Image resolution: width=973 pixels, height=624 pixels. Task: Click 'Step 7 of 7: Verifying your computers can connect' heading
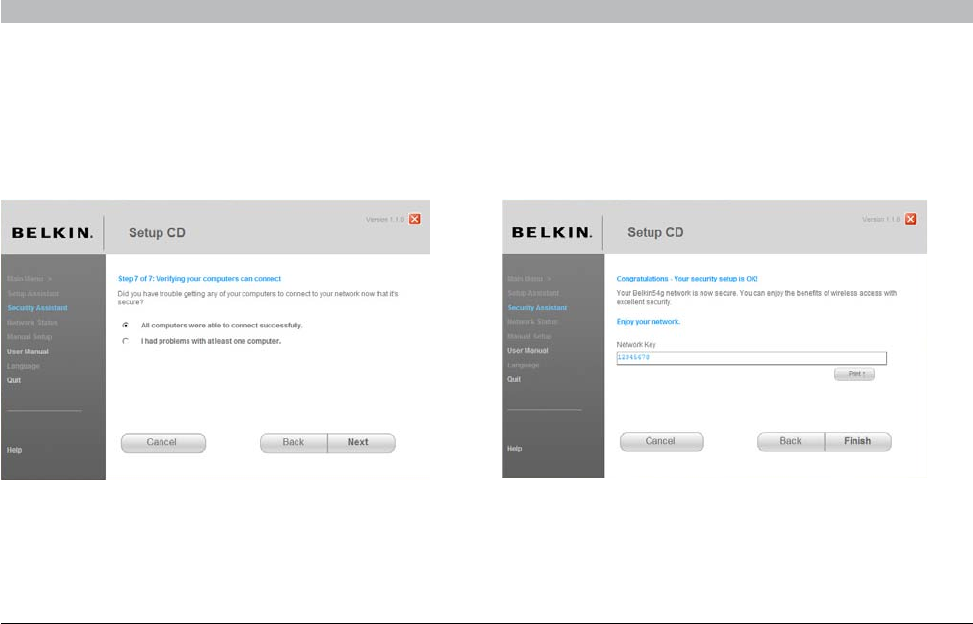199,279
